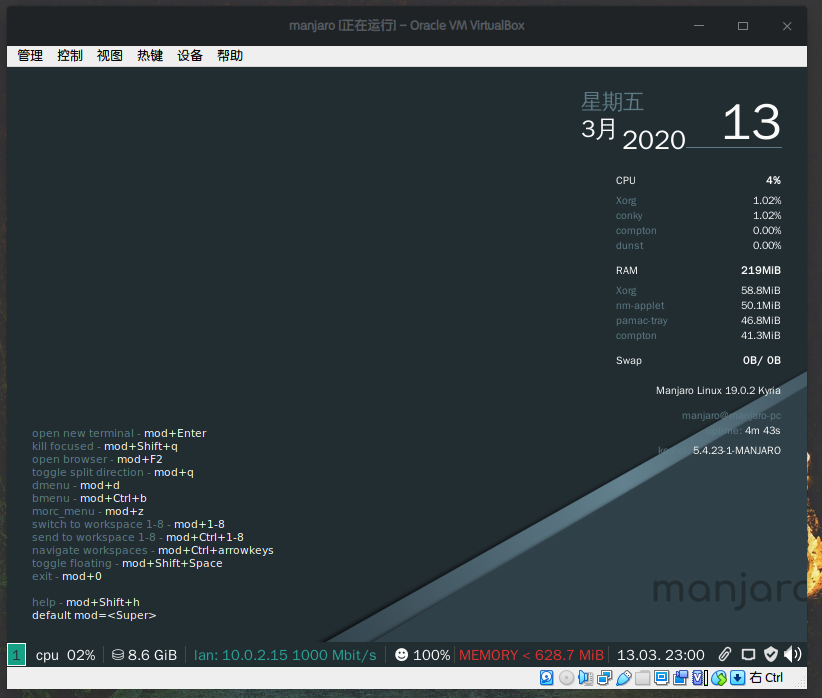Click the large date number 13
822x698 pixels.
(751, 122)
